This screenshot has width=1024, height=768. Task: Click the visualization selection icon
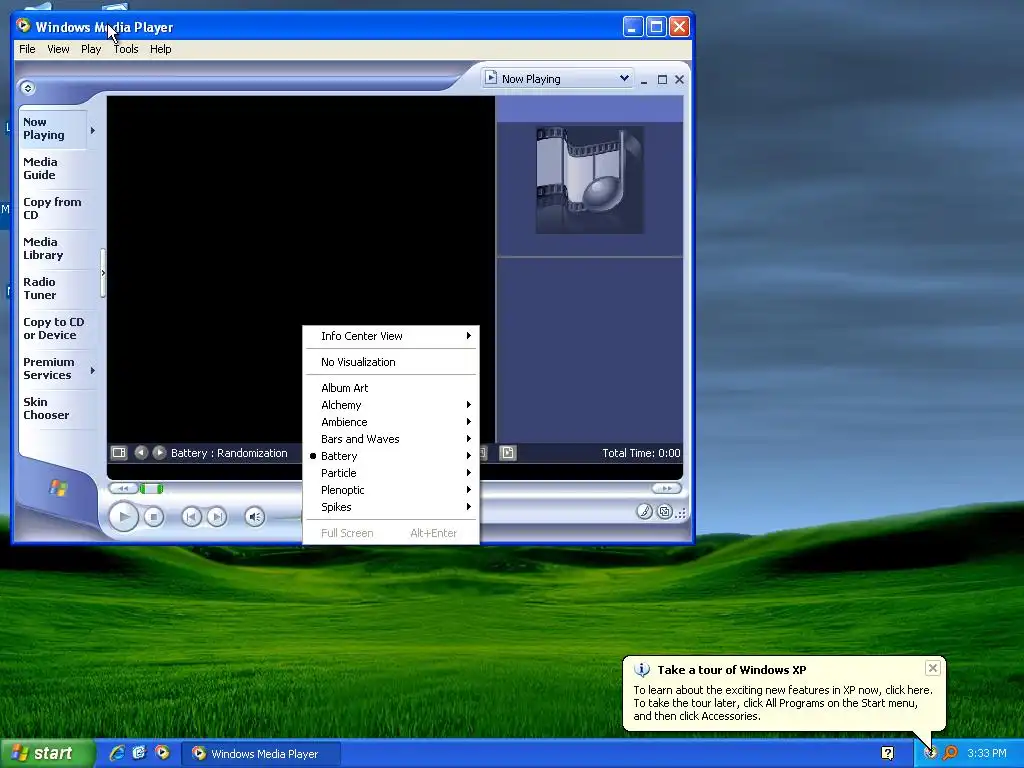coord(119,453)
